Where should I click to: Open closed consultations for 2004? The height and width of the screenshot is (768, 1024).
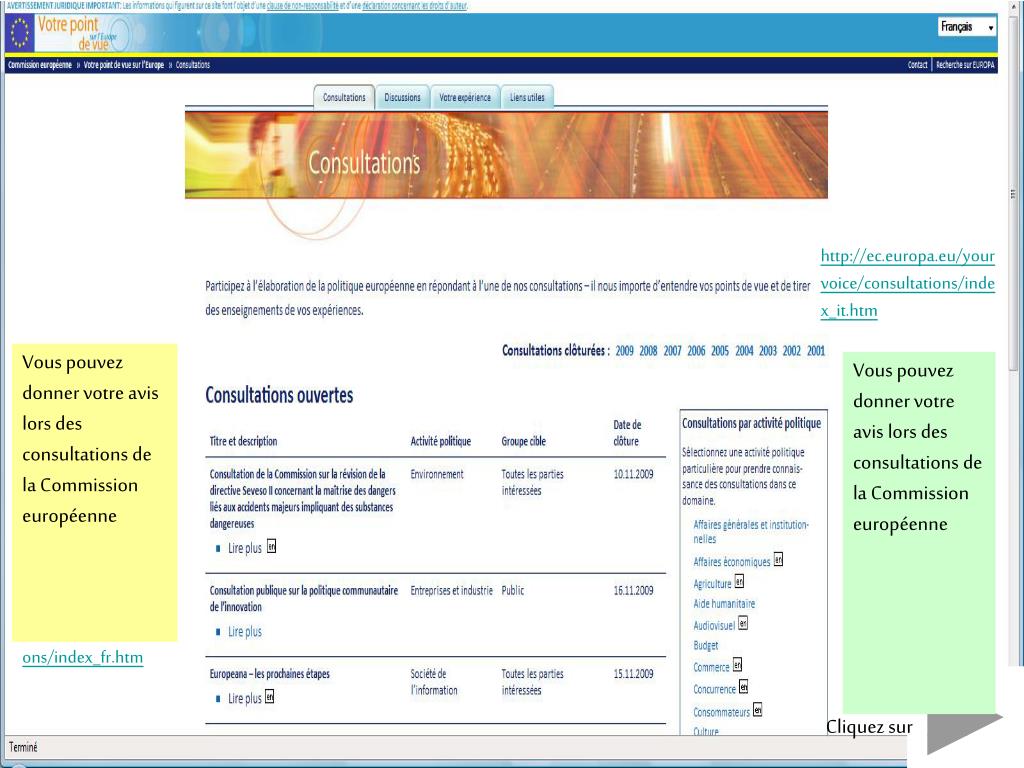coord(744,351)
